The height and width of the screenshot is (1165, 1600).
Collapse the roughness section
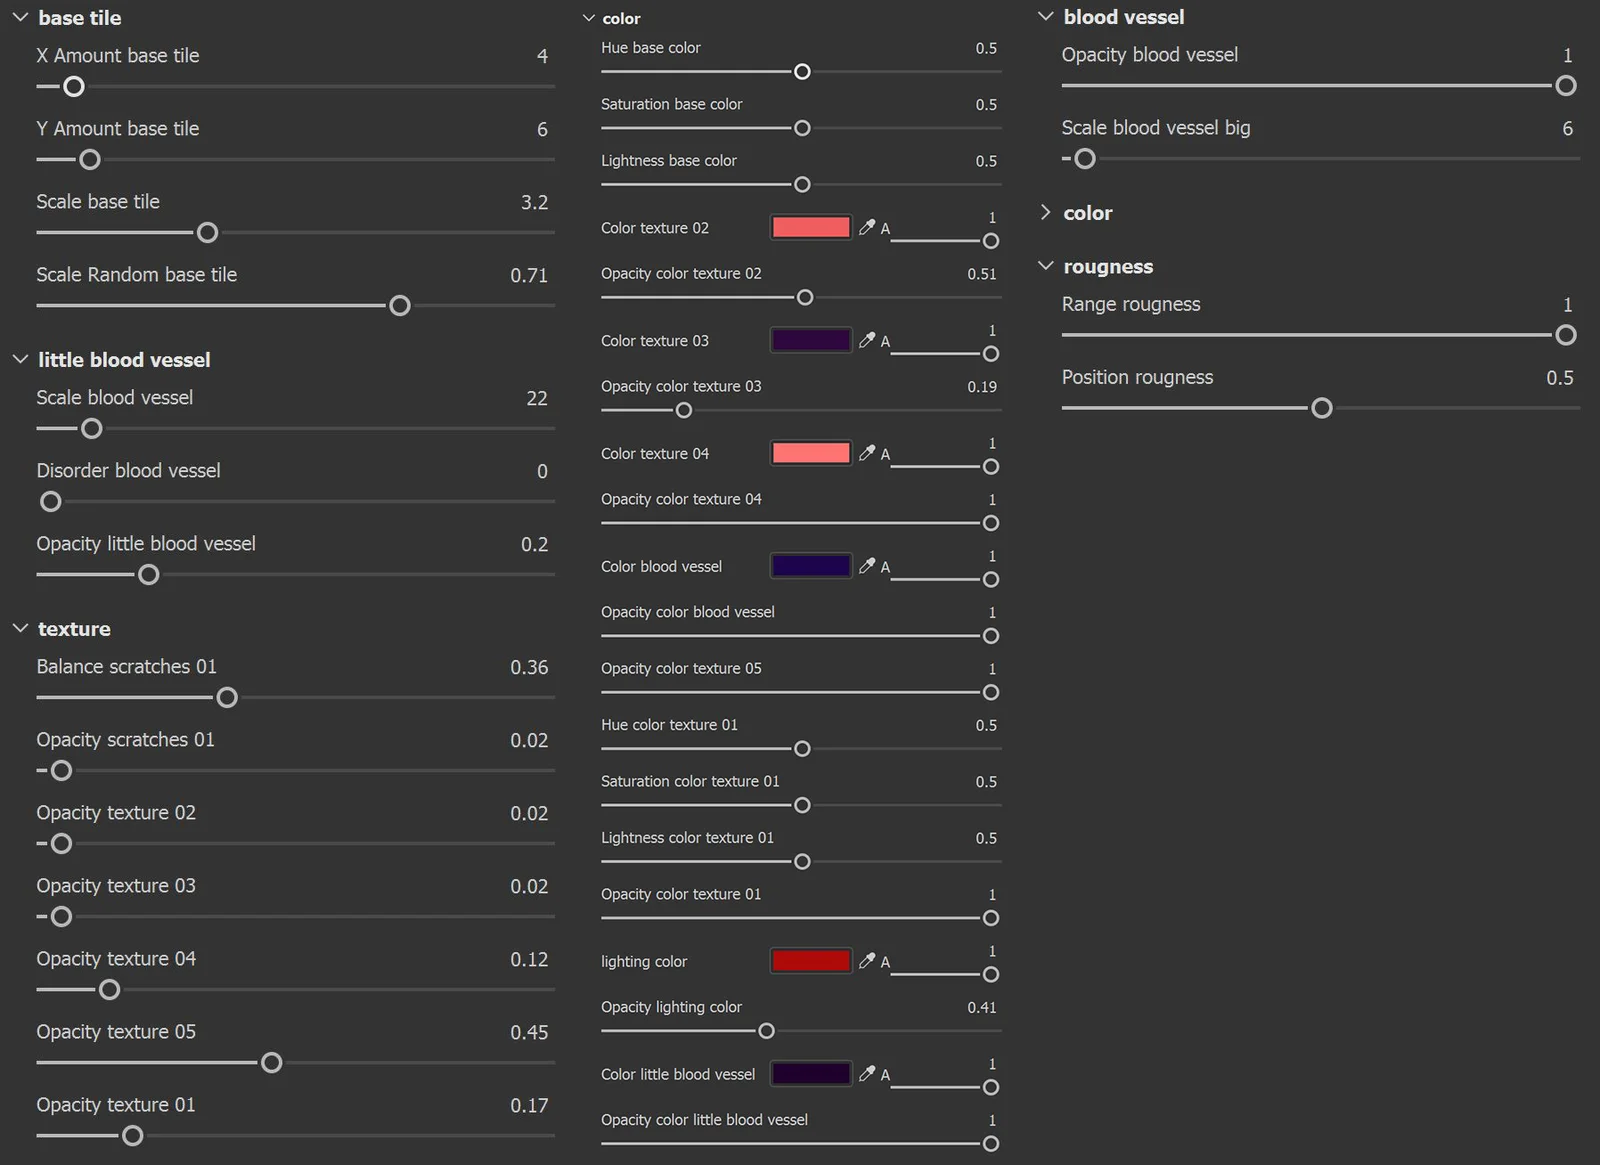coord(1046,266)
